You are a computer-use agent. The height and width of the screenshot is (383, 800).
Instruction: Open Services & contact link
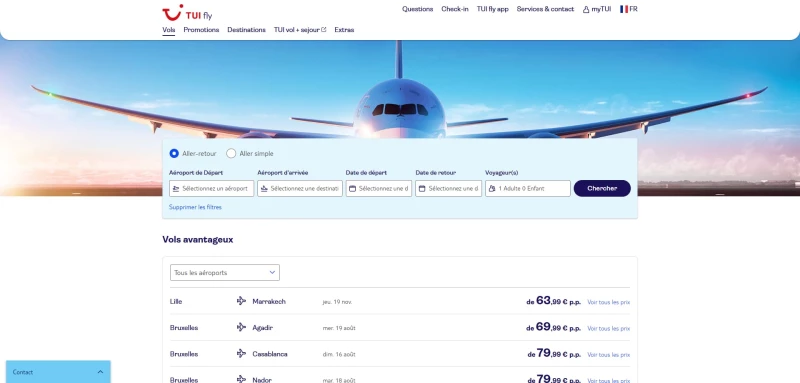545,9
